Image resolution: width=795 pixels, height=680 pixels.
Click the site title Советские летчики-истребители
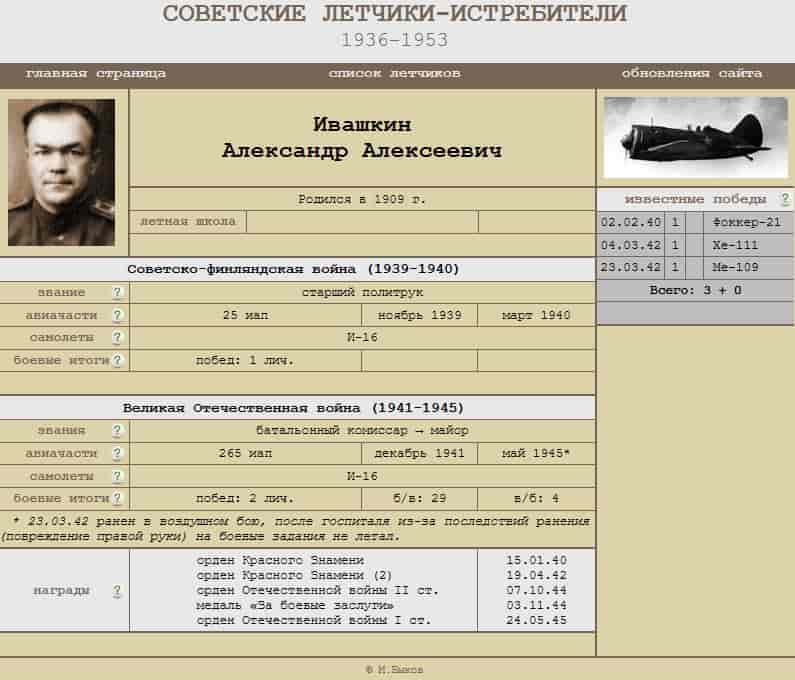pos(395,14)
